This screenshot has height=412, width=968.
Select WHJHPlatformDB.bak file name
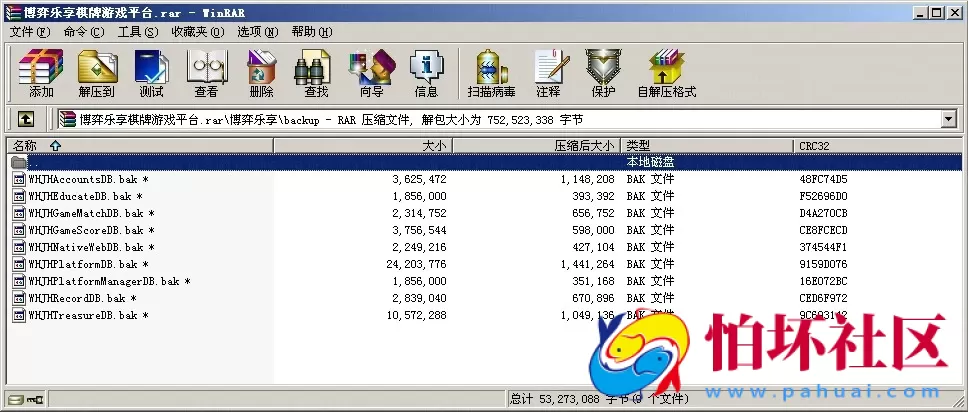(83, 264)
